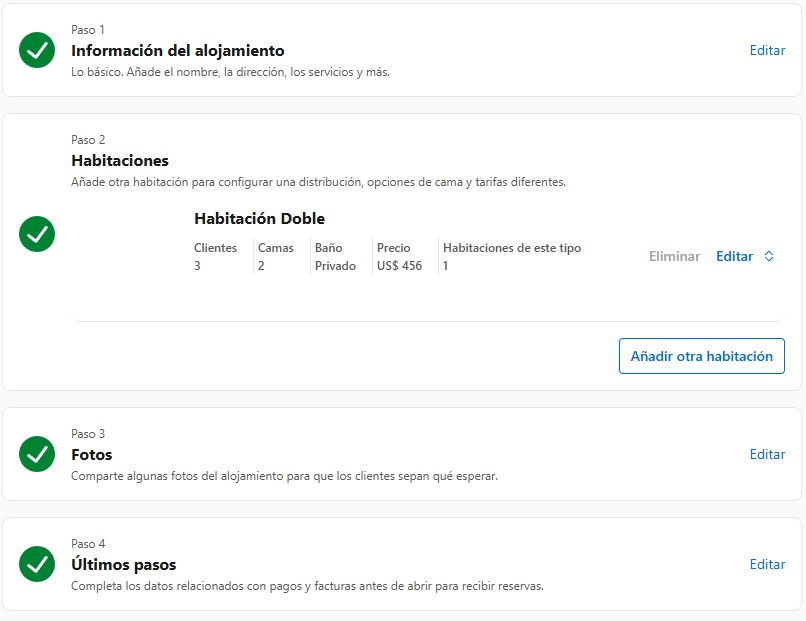Viewport: 806px width, 621px height.
Task: Click the Últimos pasos heading
Action: pyautogui.click(x=123, y=564)
